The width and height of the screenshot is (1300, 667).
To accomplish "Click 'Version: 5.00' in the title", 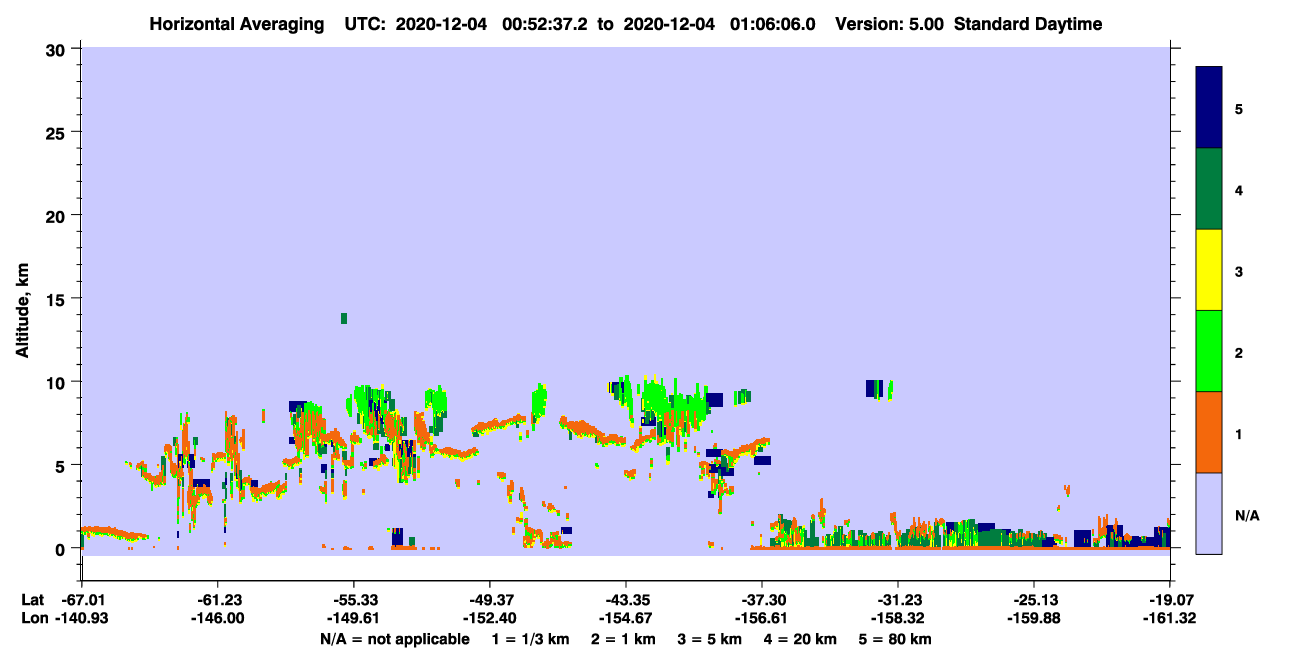I will (889, 24).
